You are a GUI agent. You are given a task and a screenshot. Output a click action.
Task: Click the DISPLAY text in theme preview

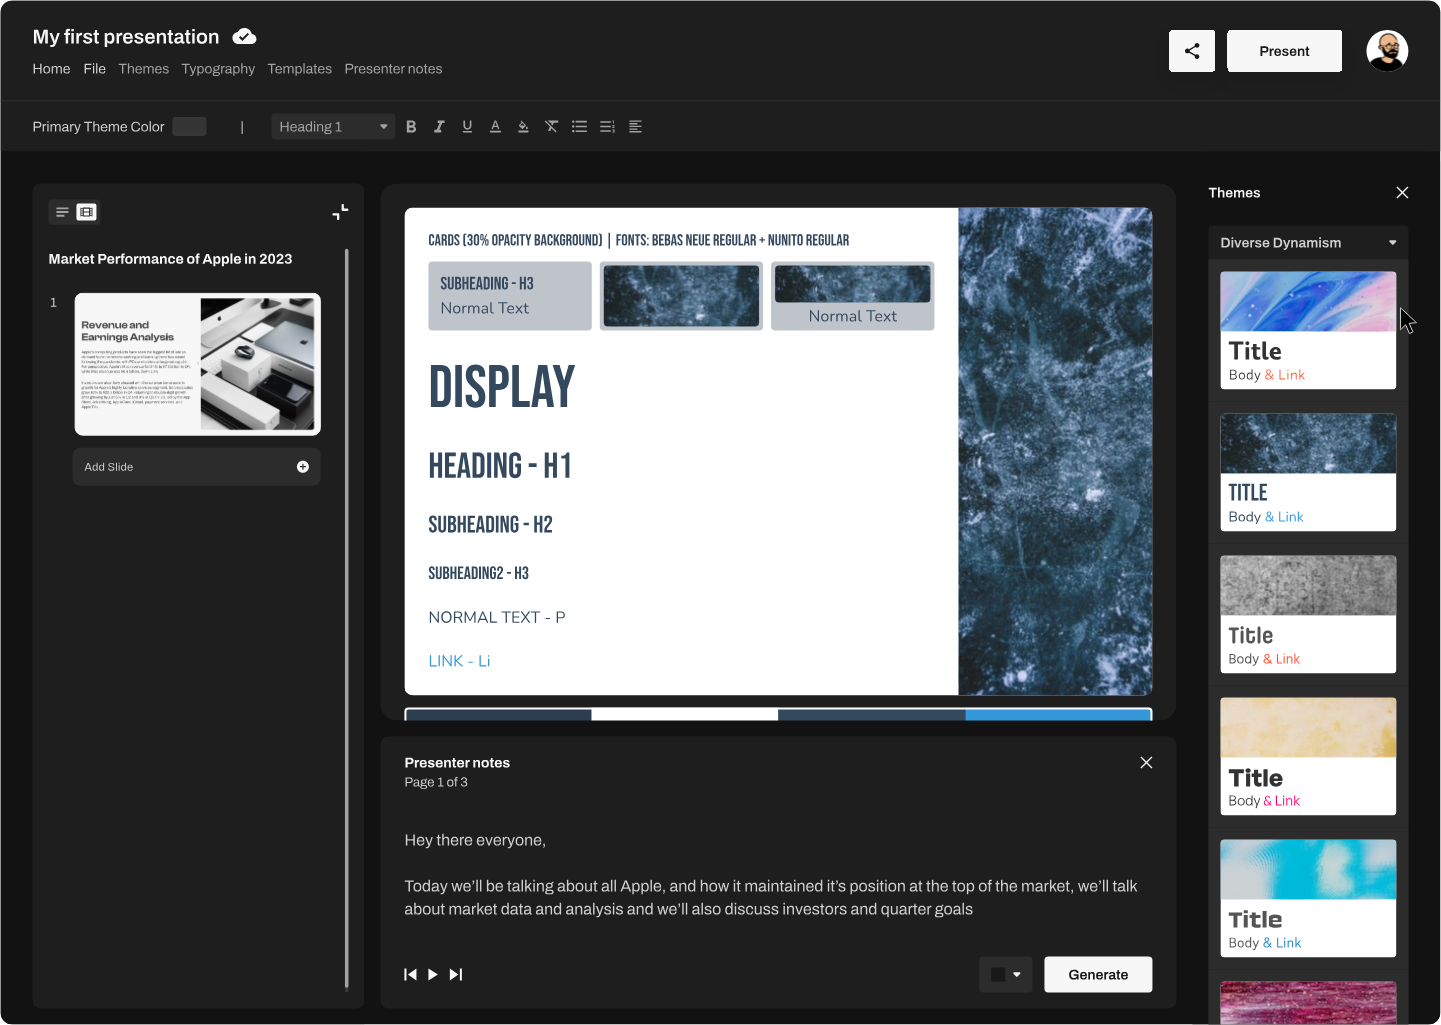click(x=502, y=387)
